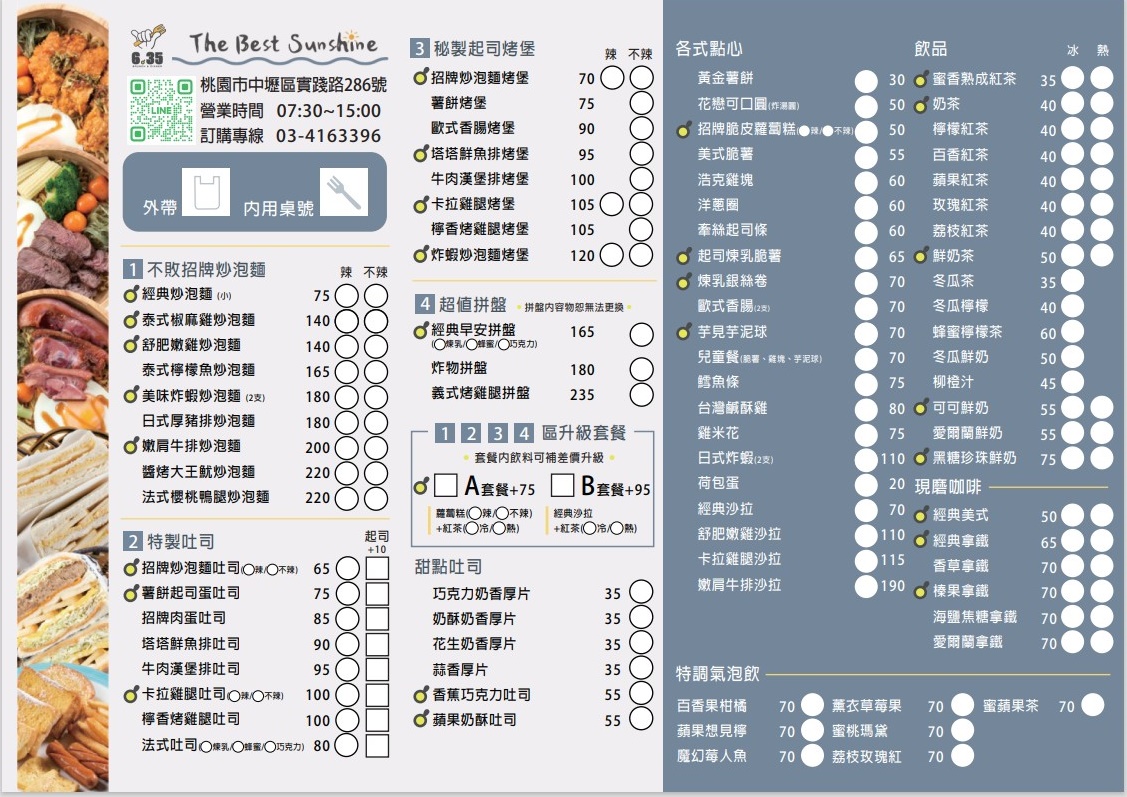Click the fork icon beside 內用桌號
This screenshot has width=1127, height=797.
(x=343, y=190)
